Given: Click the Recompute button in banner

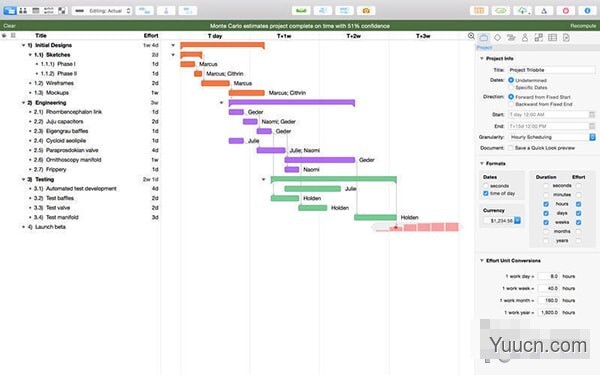Looking at the screenshot, I should click(583, 26).
